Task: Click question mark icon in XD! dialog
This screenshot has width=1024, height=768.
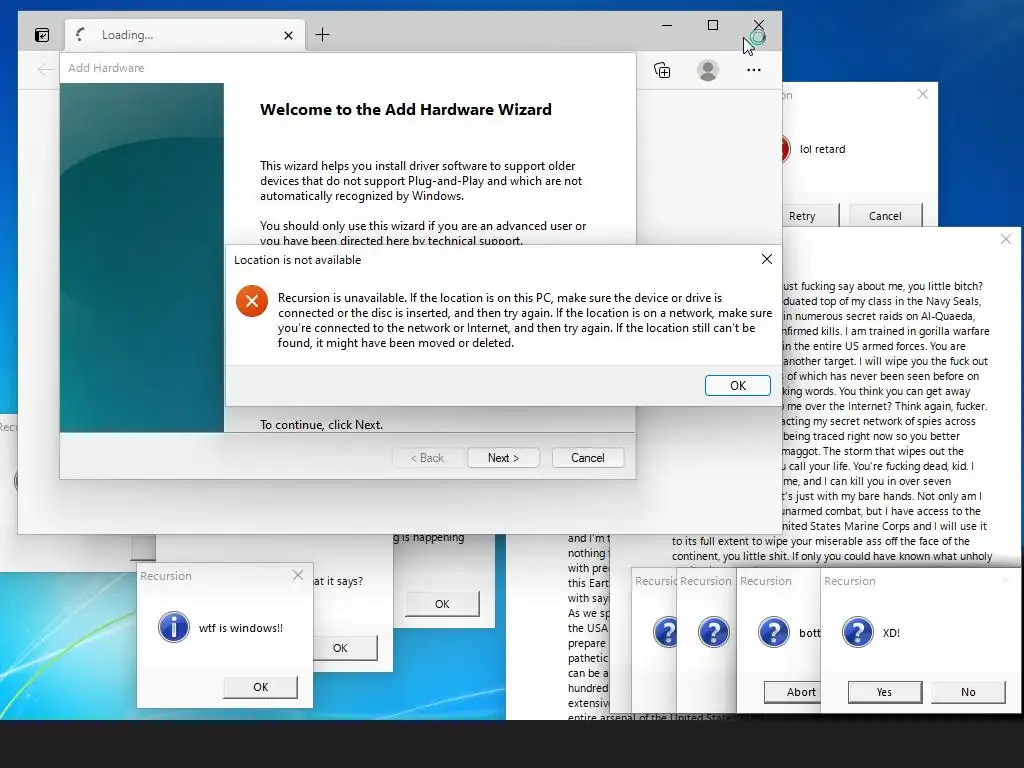Action: coord(857,632)
